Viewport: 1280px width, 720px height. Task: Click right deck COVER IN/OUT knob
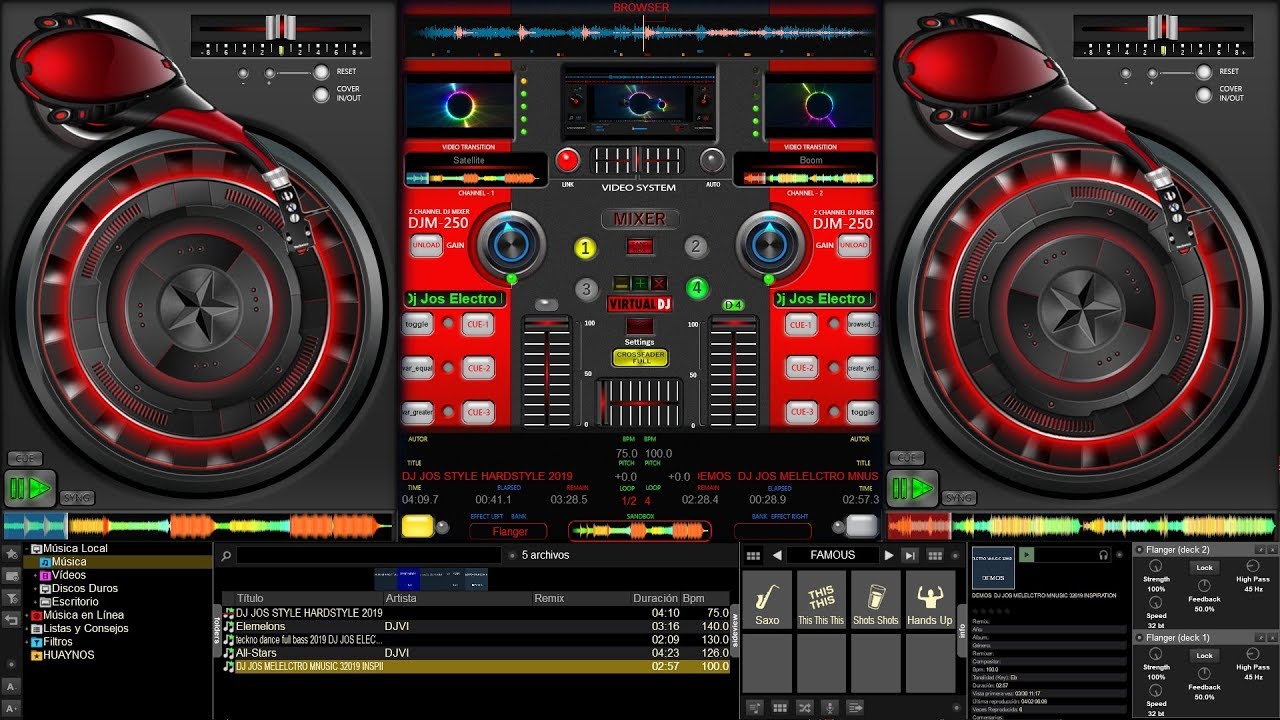[x=1203, y=95]
